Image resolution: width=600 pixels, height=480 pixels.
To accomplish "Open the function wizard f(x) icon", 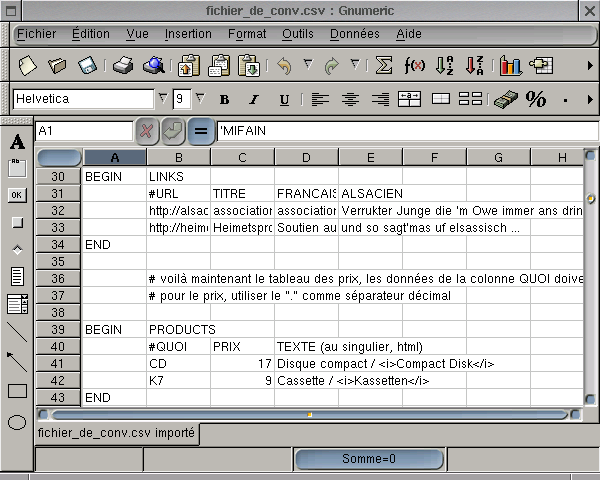I will (414, 66).
